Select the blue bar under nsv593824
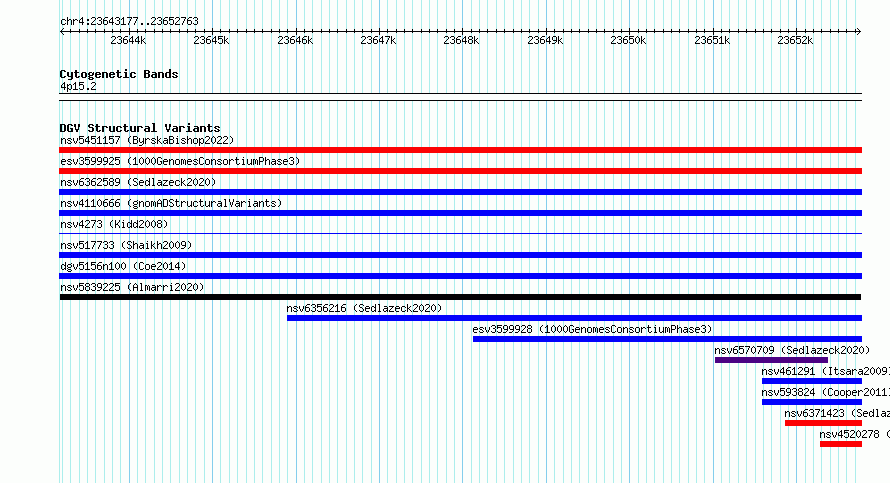 click(812, 402)
